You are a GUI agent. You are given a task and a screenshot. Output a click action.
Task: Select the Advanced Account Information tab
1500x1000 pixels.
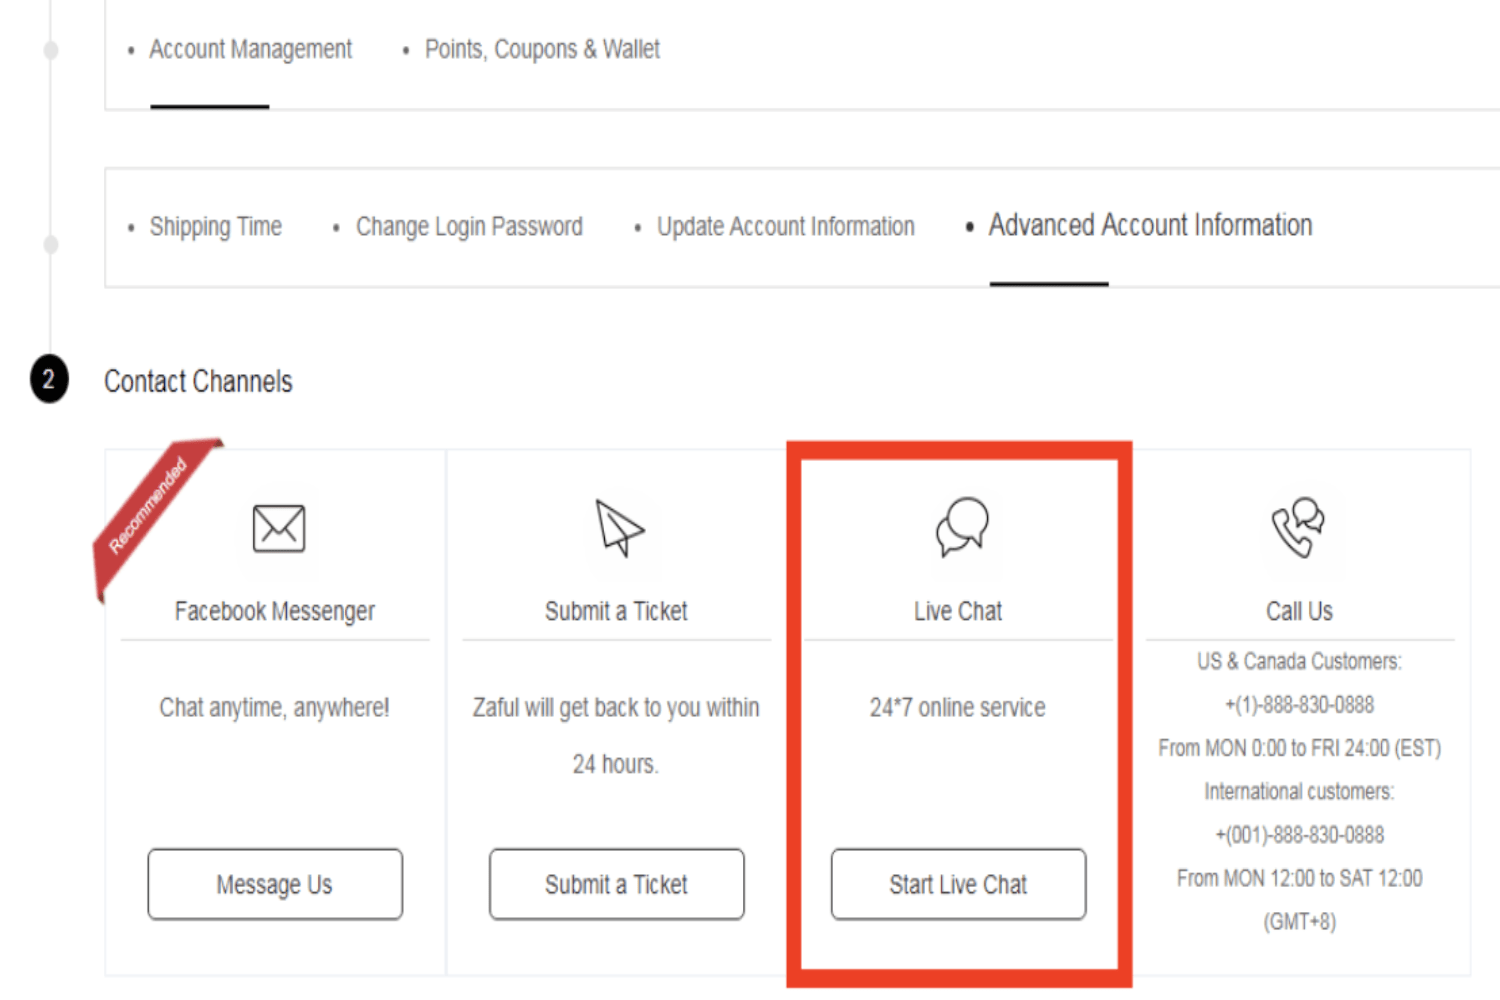tap(1150, 225)
